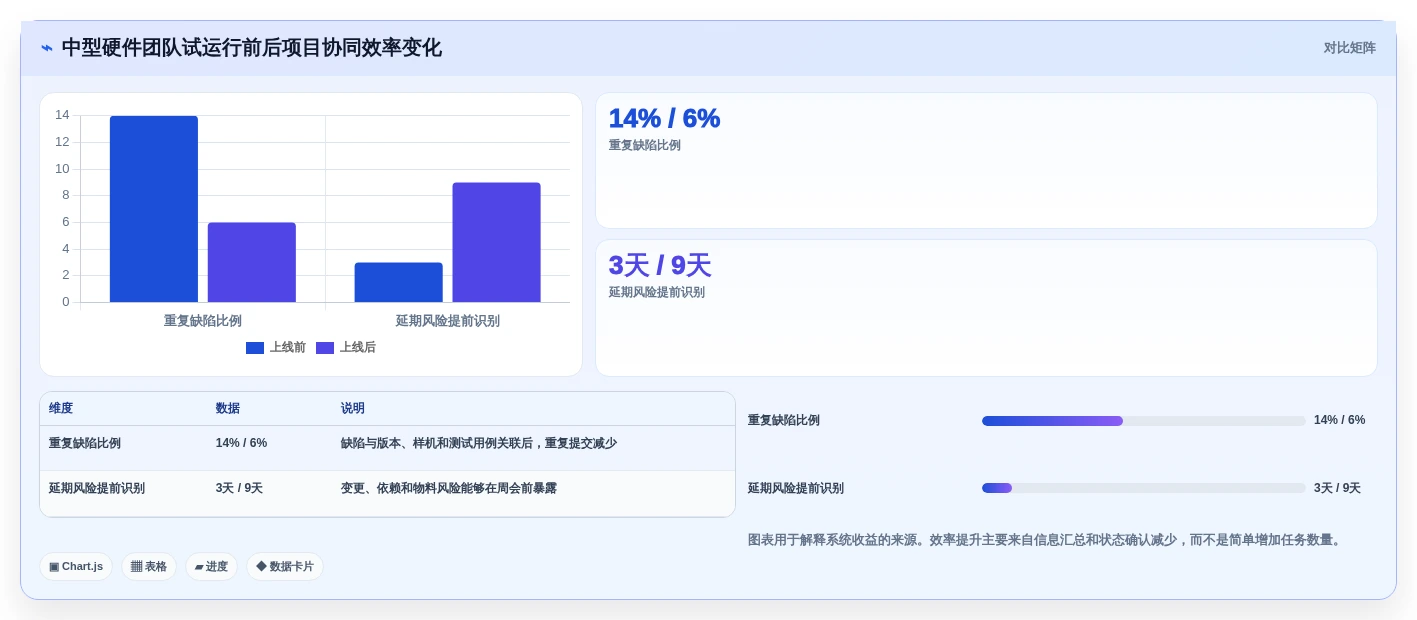The height and width of the screenshot is (620, 1417).
Task: Click the main title 中型硬件团队试运行前后项目协同效率变化
Action: coord(251,48)
